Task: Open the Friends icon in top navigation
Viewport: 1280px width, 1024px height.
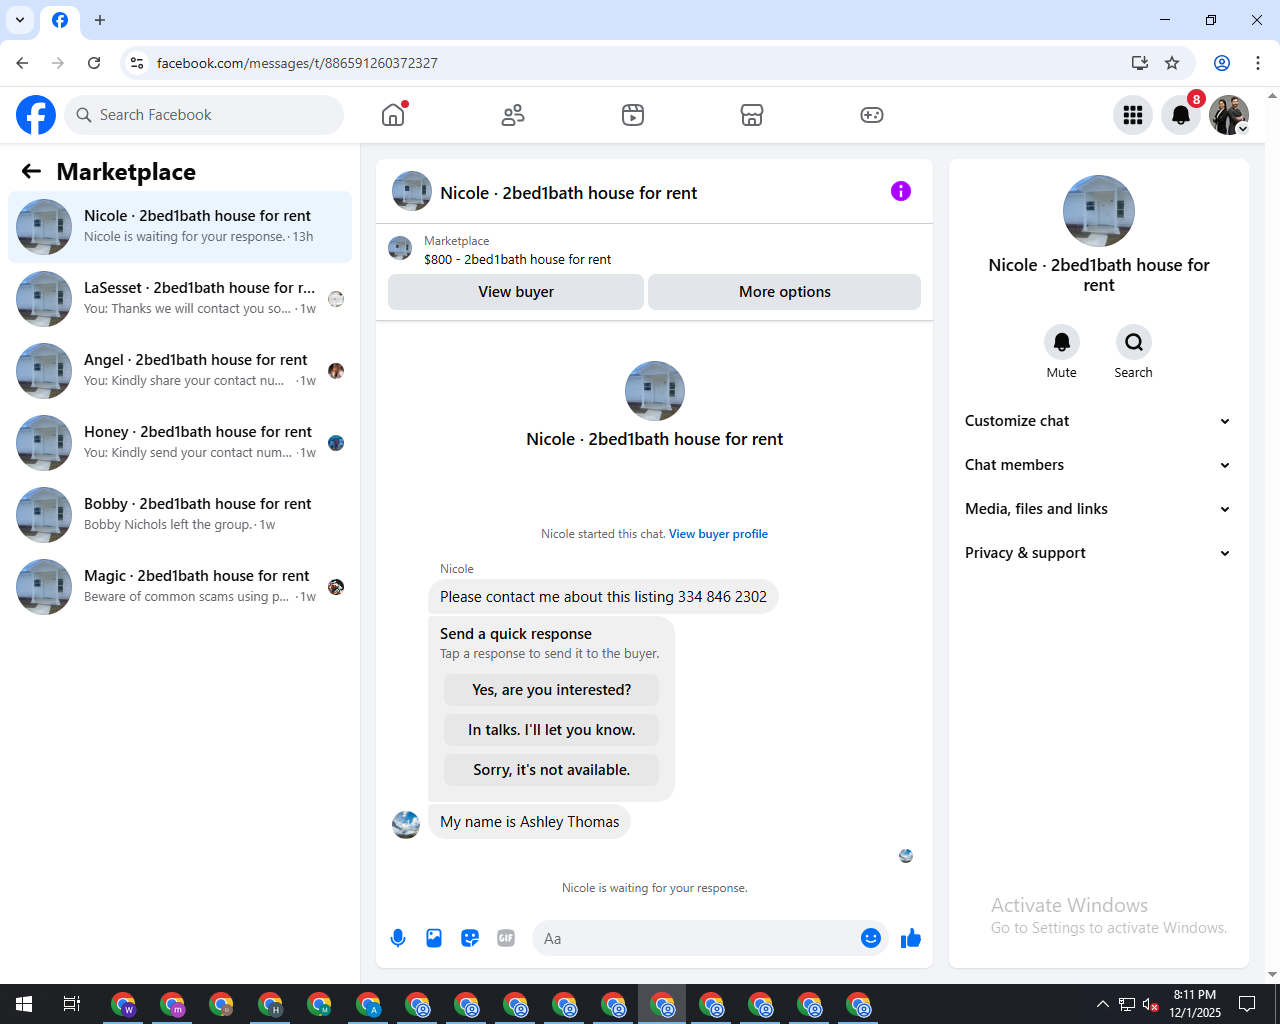Action: coord(513,115)
